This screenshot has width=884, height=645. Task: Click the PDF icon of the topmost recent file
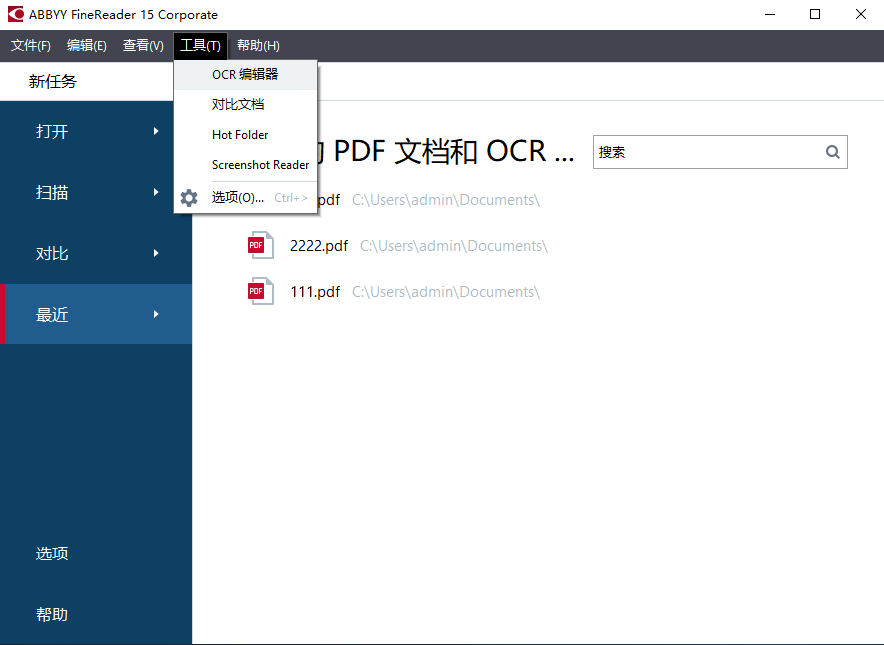click(260, 199)
